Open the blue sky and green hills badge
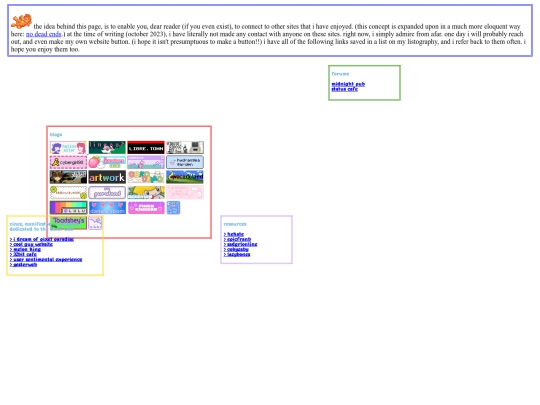This screenshot has width=540, height=405. coord(185,177)
